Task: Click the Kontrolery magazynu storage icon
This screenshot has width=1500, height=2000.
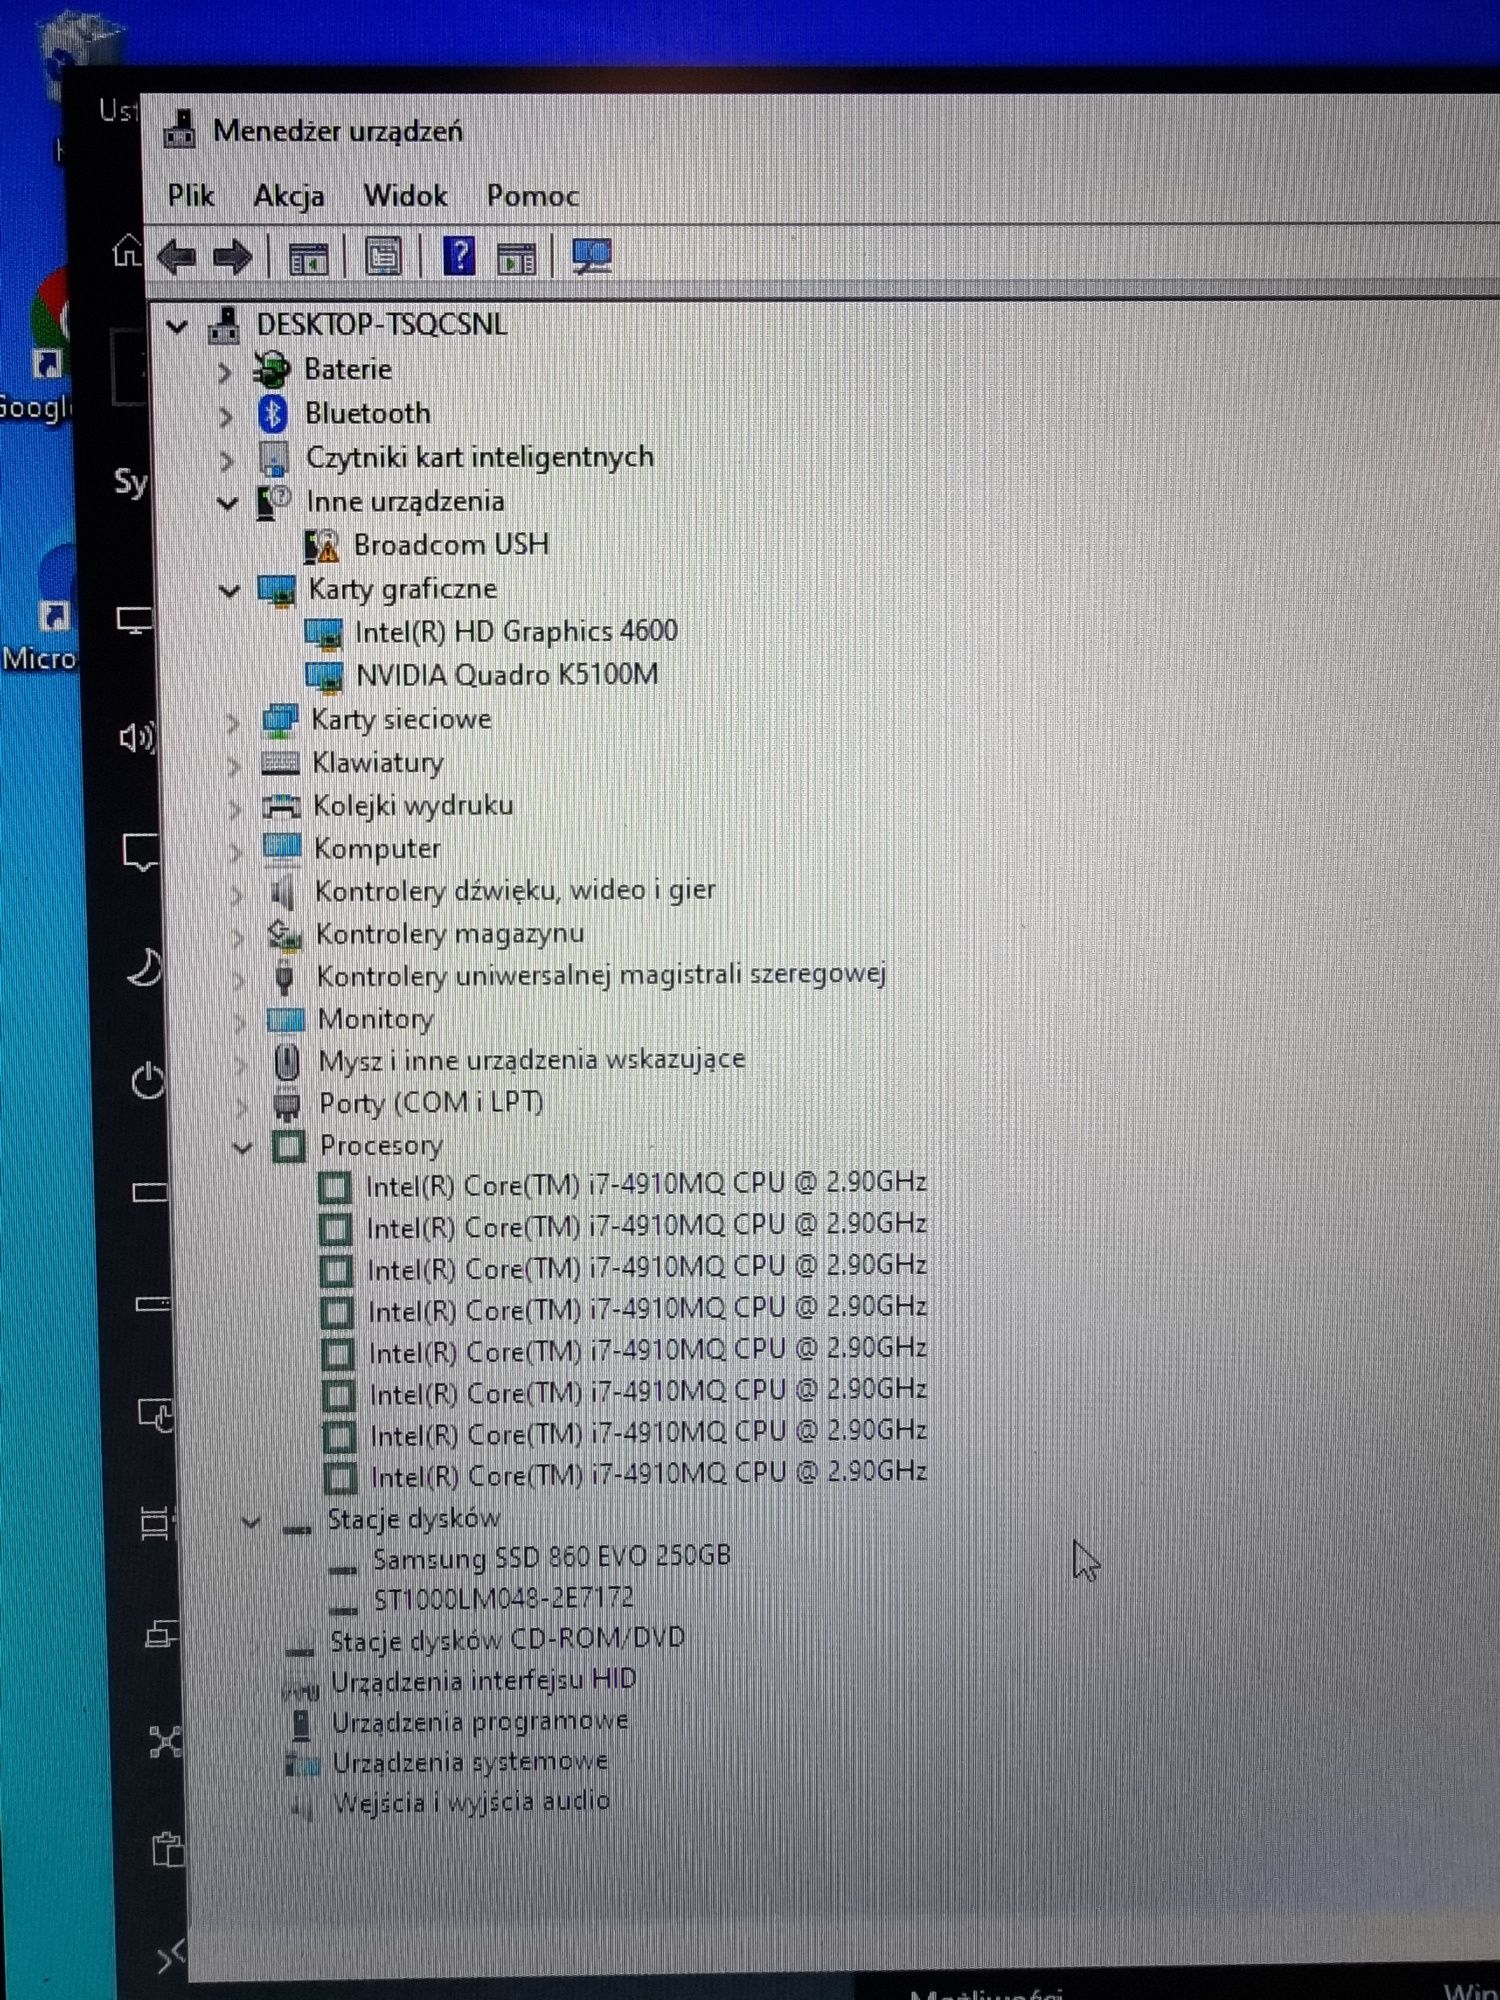Action: (x=284, y=935)
